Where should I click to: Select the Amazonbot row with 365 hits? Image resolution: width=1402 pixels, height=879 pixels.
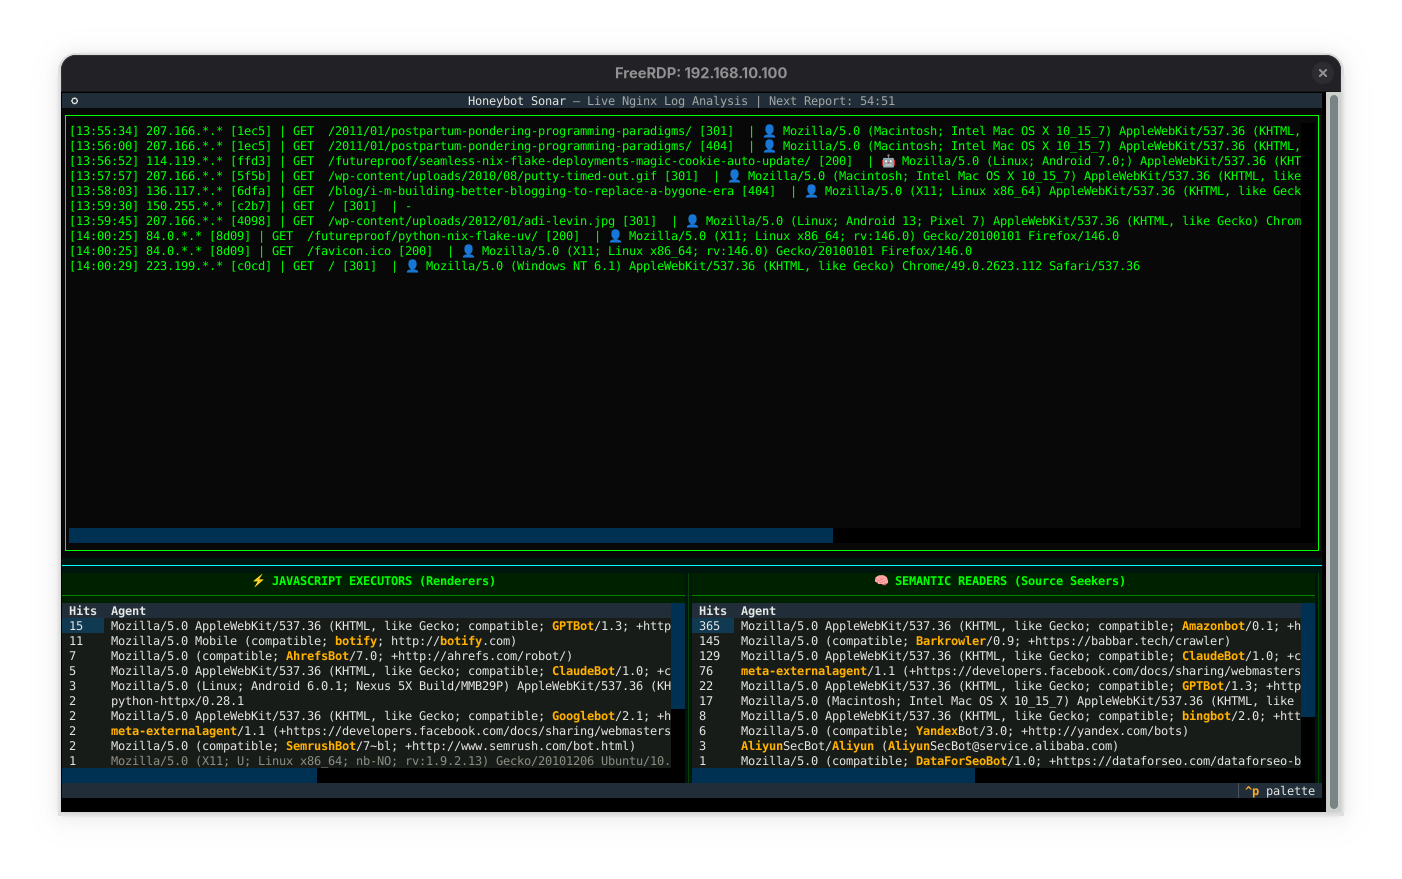click(1000, 626)
